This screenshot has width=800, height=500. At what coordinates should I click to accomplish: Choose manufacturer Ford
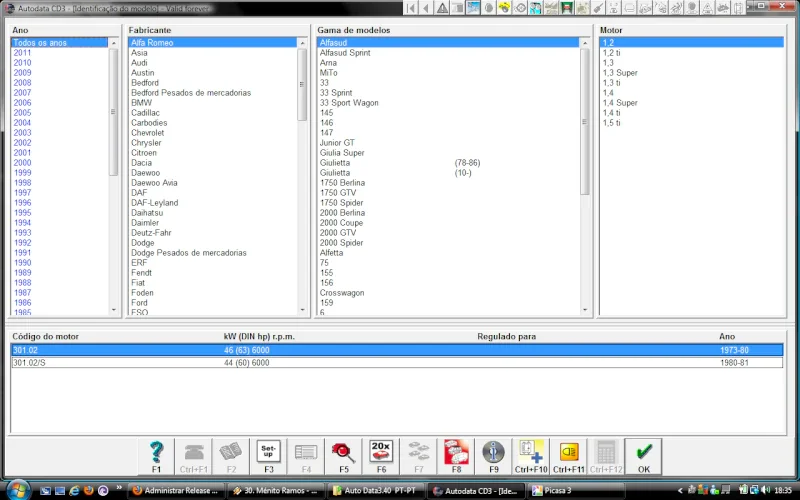[x=139, y=303]
